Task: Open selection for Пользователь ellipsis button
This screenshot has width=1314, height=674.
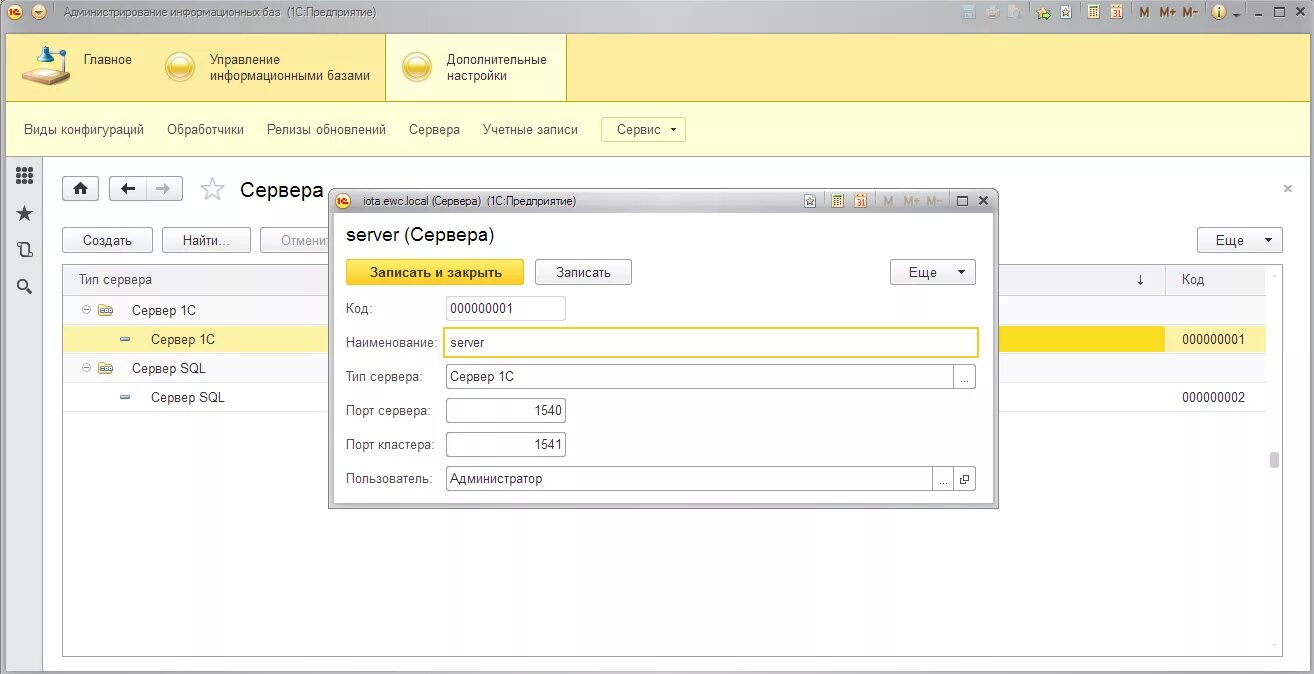Action: pos(943,479)
